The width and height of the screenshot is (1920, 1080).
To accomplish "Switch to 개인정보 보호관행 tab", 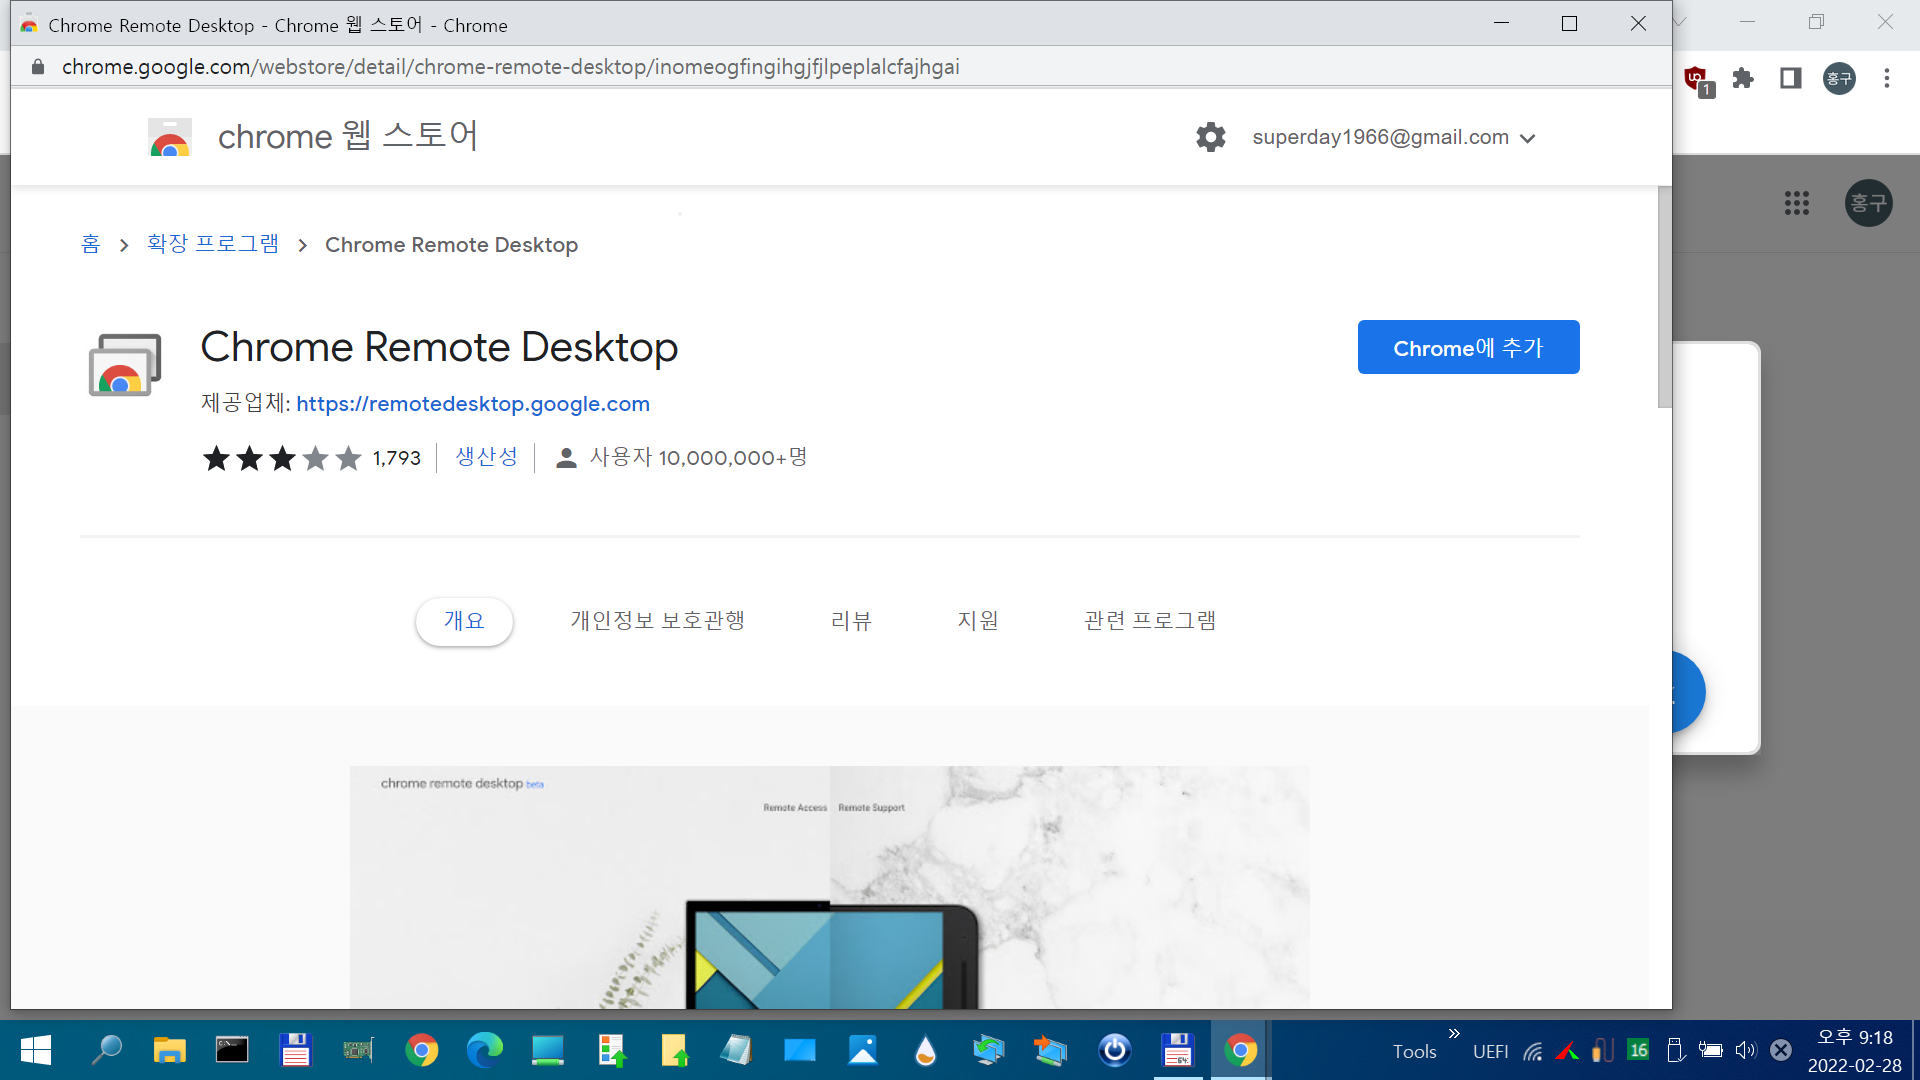I will coord(658,621).
